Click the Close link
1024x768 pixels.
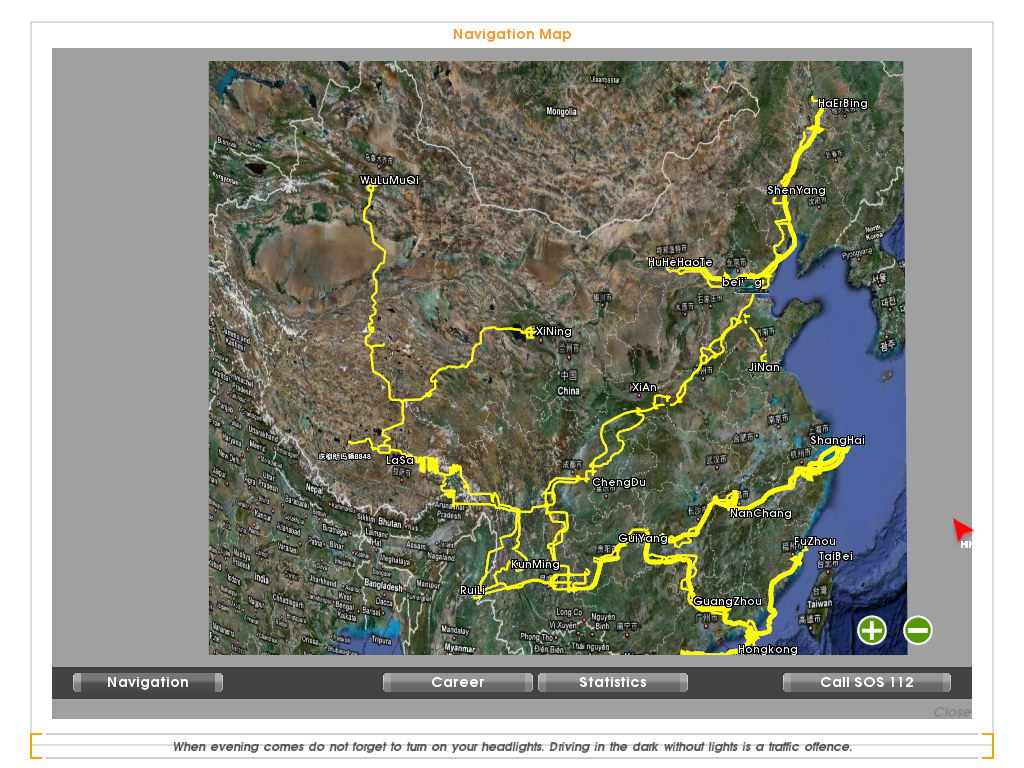pos(952,712)
